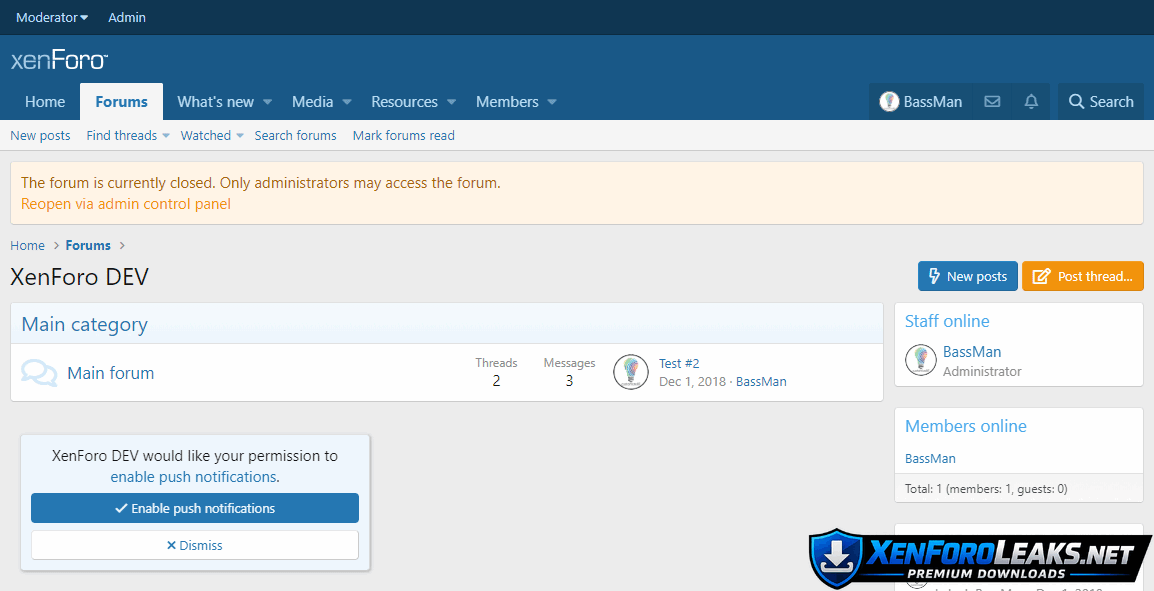Click BassMan avatar in Staff online

(920, 360)
